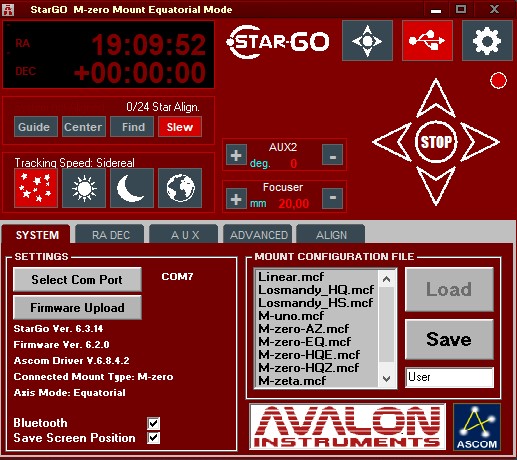517x460 pixels.
Task: Select Losmandy_HQ.mcf in file list
Action: [x=316, y=290]
